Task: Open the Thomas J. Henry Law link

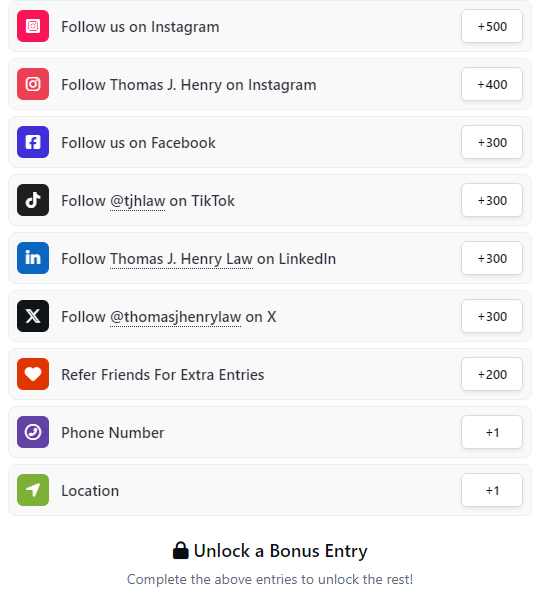Action: 181,259
